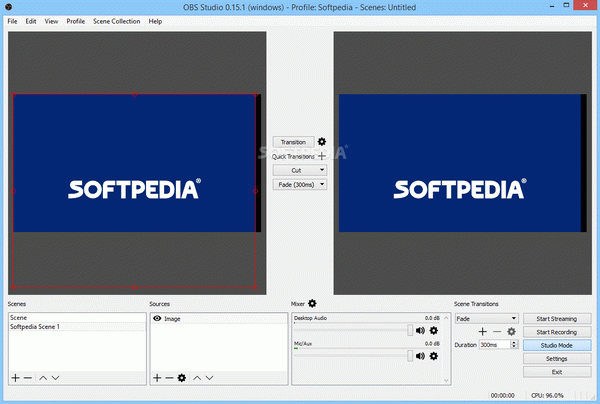Add a quick transition with plus icon
This screenshot has width=600, height=404.
(x=322, y=156)
